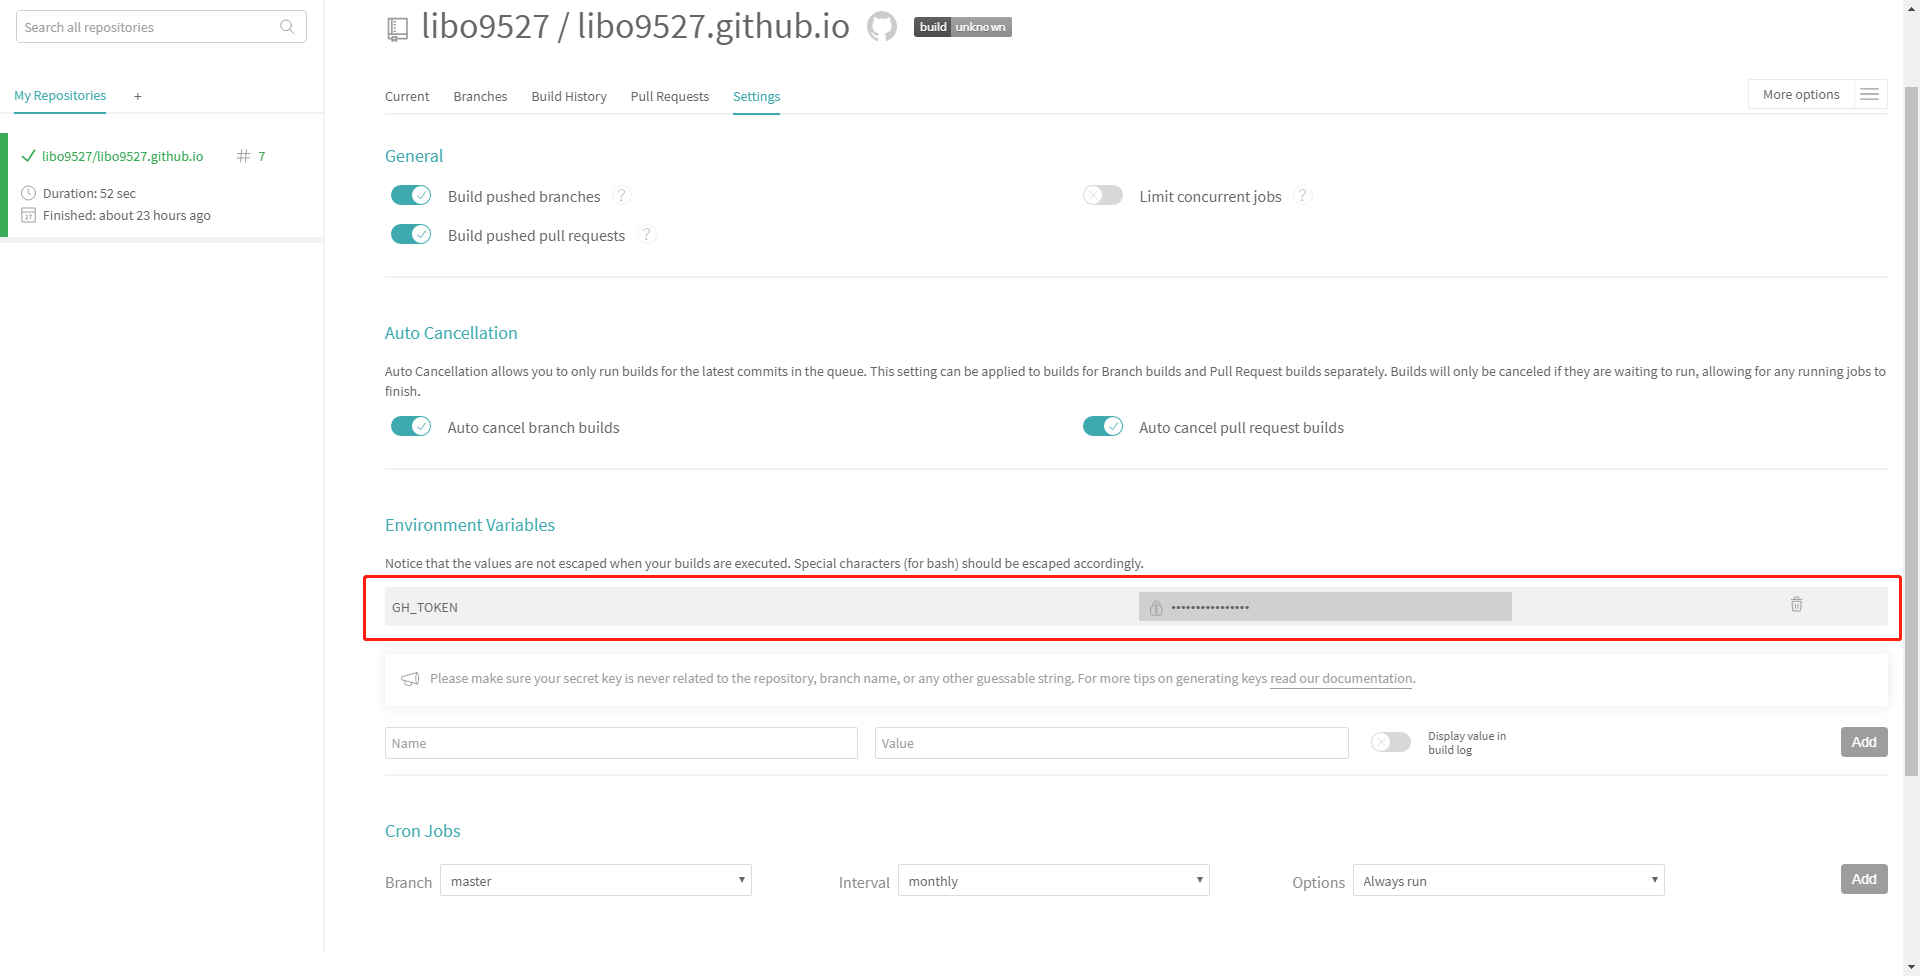Click the 'Duration: 52 sec' text
The height and width of the screenshot is (976, 1920).
89,193
